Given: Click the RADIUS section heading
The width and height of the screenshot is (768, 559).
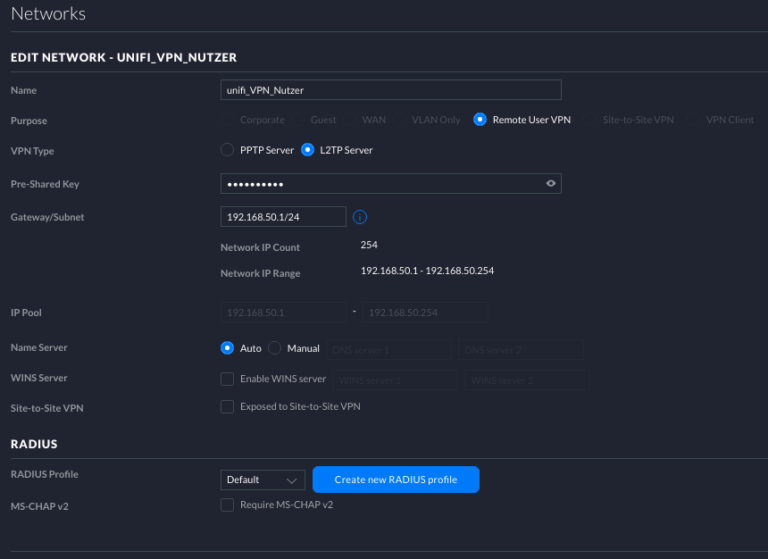Looking at the screenshot, I should [34, 444].
